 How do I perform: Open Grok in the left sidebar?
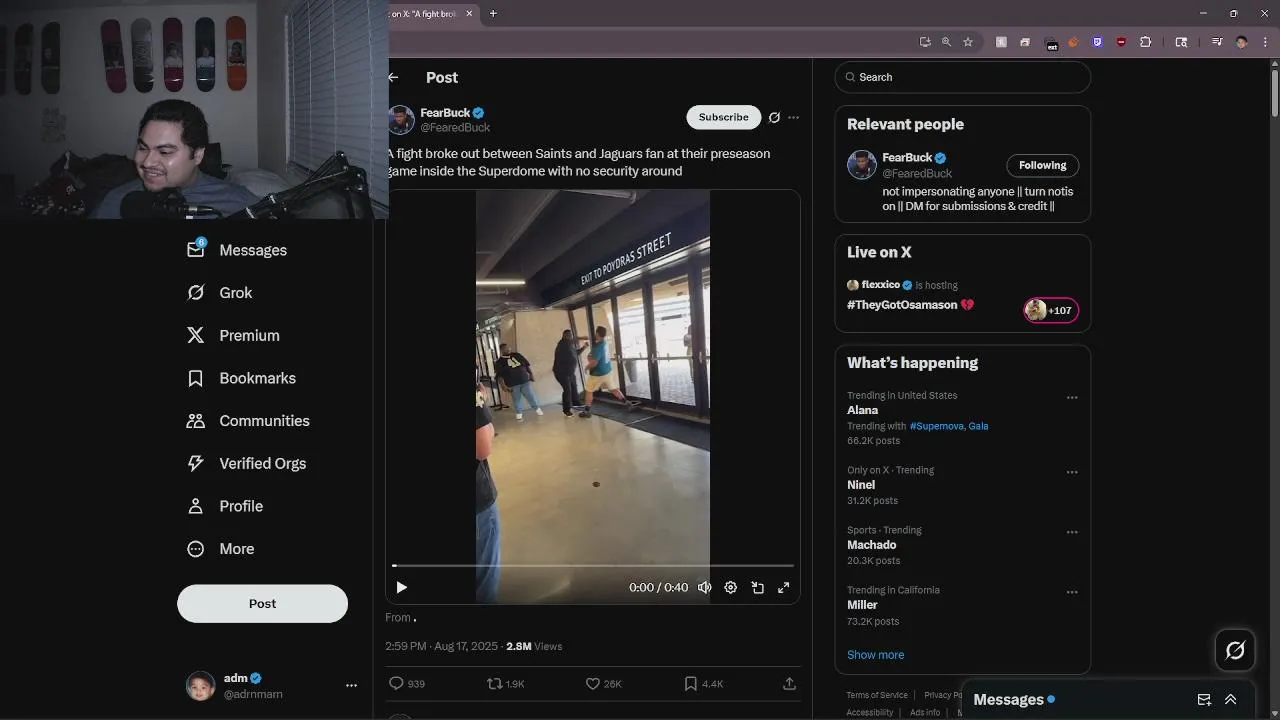[x=220, y=293]
